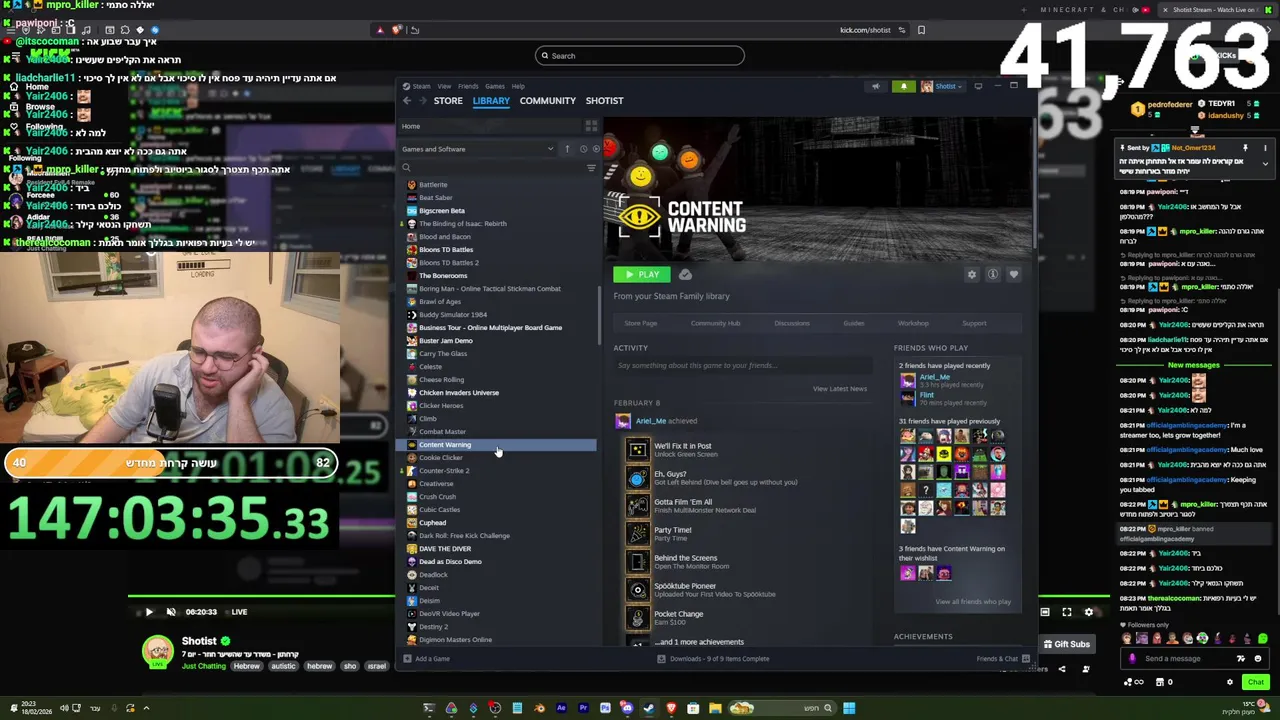Open Friends & Chat in Steam
Screen dimensions: 1280x720
point(1002,659)
